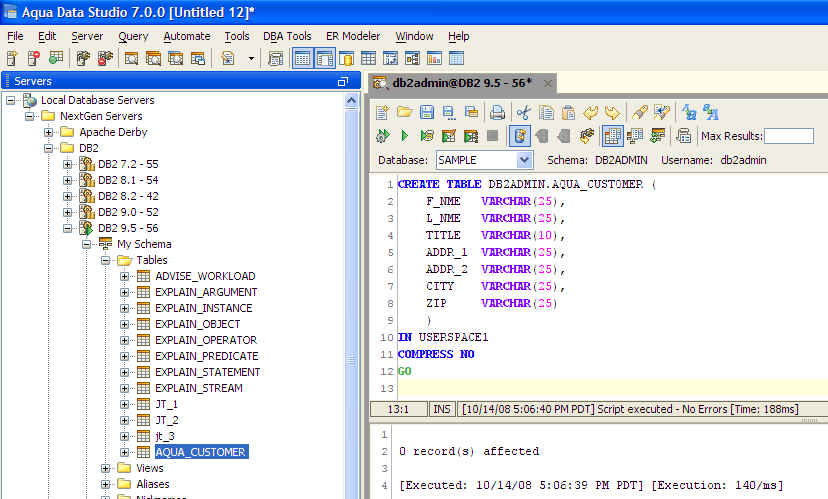Viewport: 828px width, 499px height.
Task: Click the copy icon in editor toolbar
Action: [x=546, y=112]
